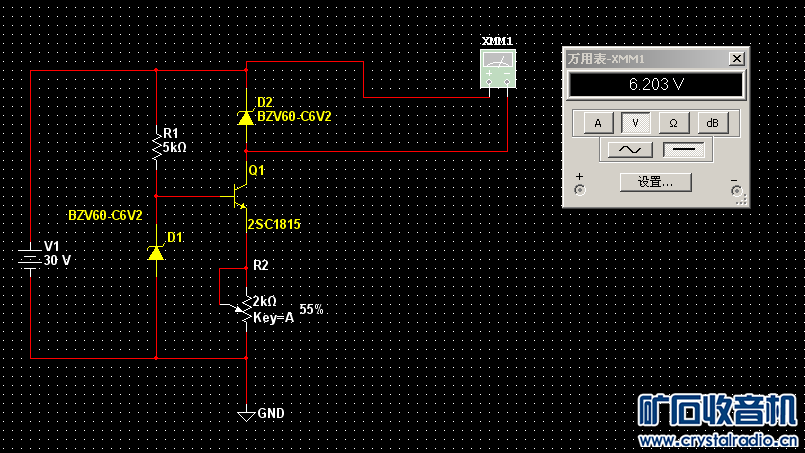Switch multimeter to voltmeter mode V
The height and width of the screenshot is (453, 805).
click(636, 123)
